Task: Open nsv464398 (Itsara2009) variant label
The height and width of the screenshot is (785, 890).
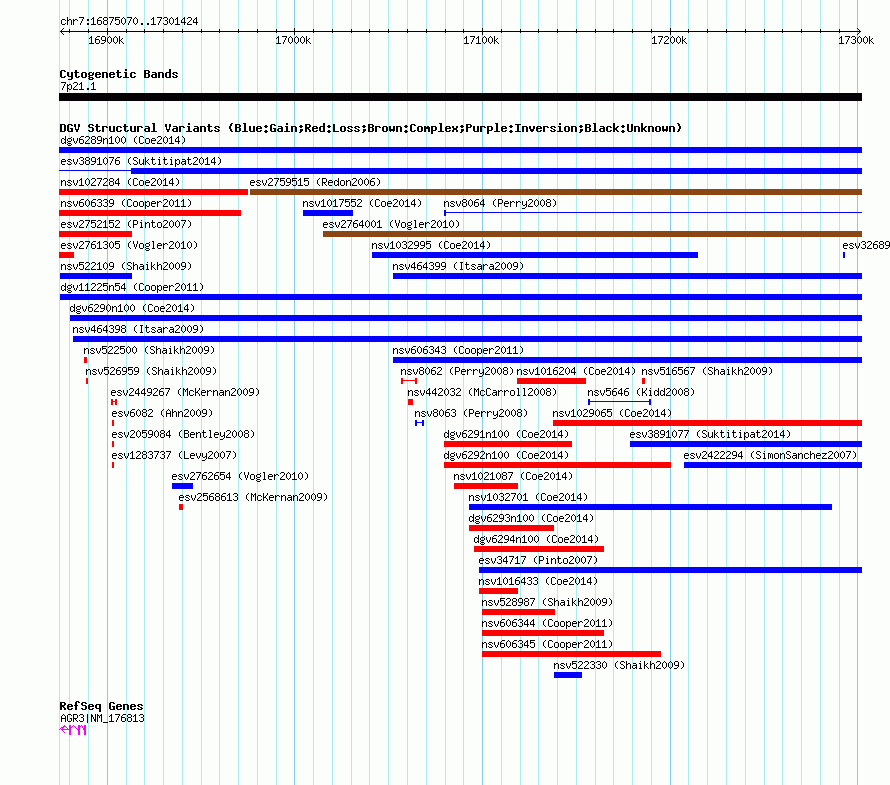Action: [138, 329]
